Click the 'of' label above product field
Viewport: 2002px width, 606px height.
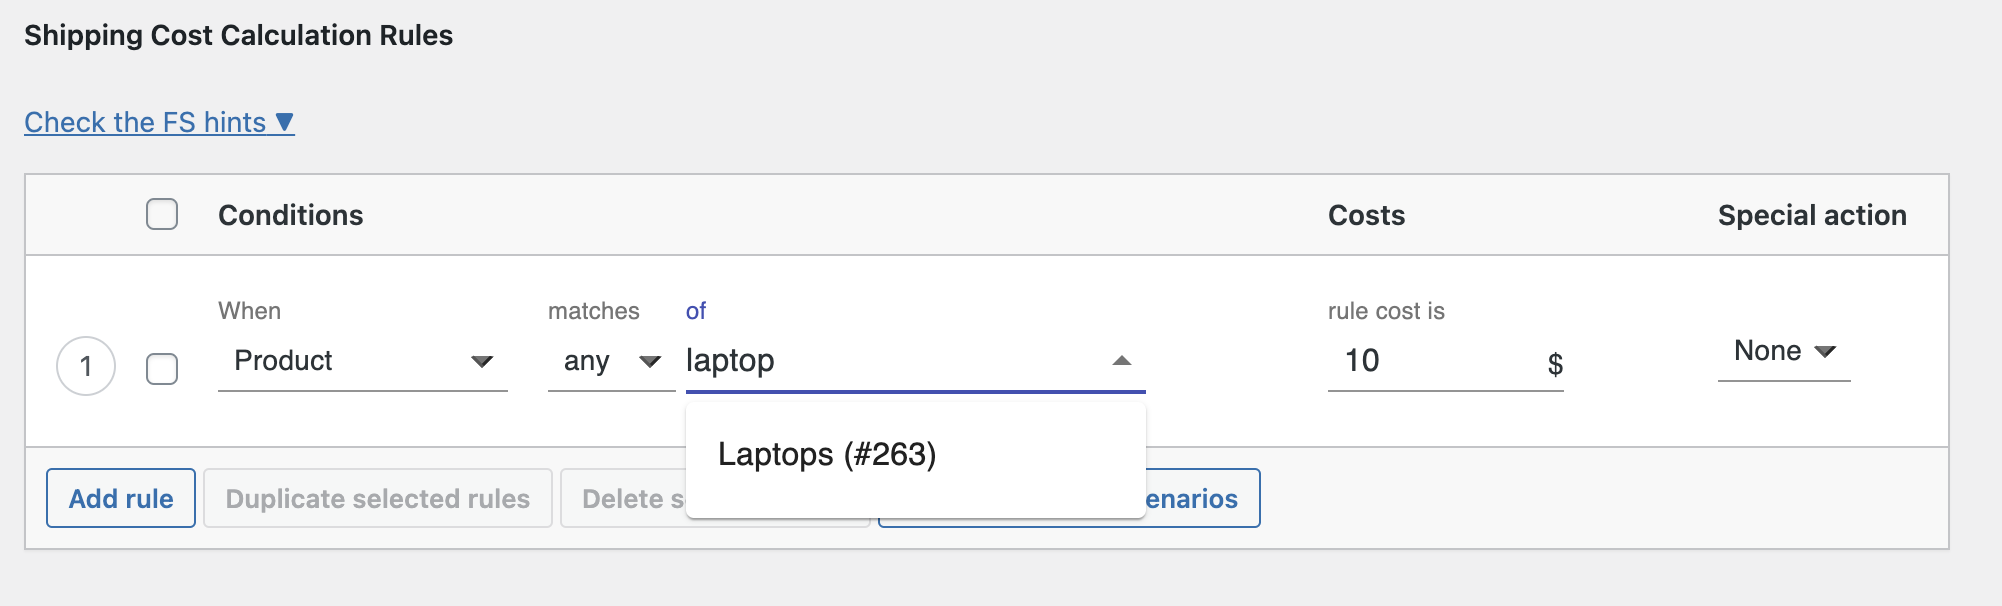click(696, 311)
